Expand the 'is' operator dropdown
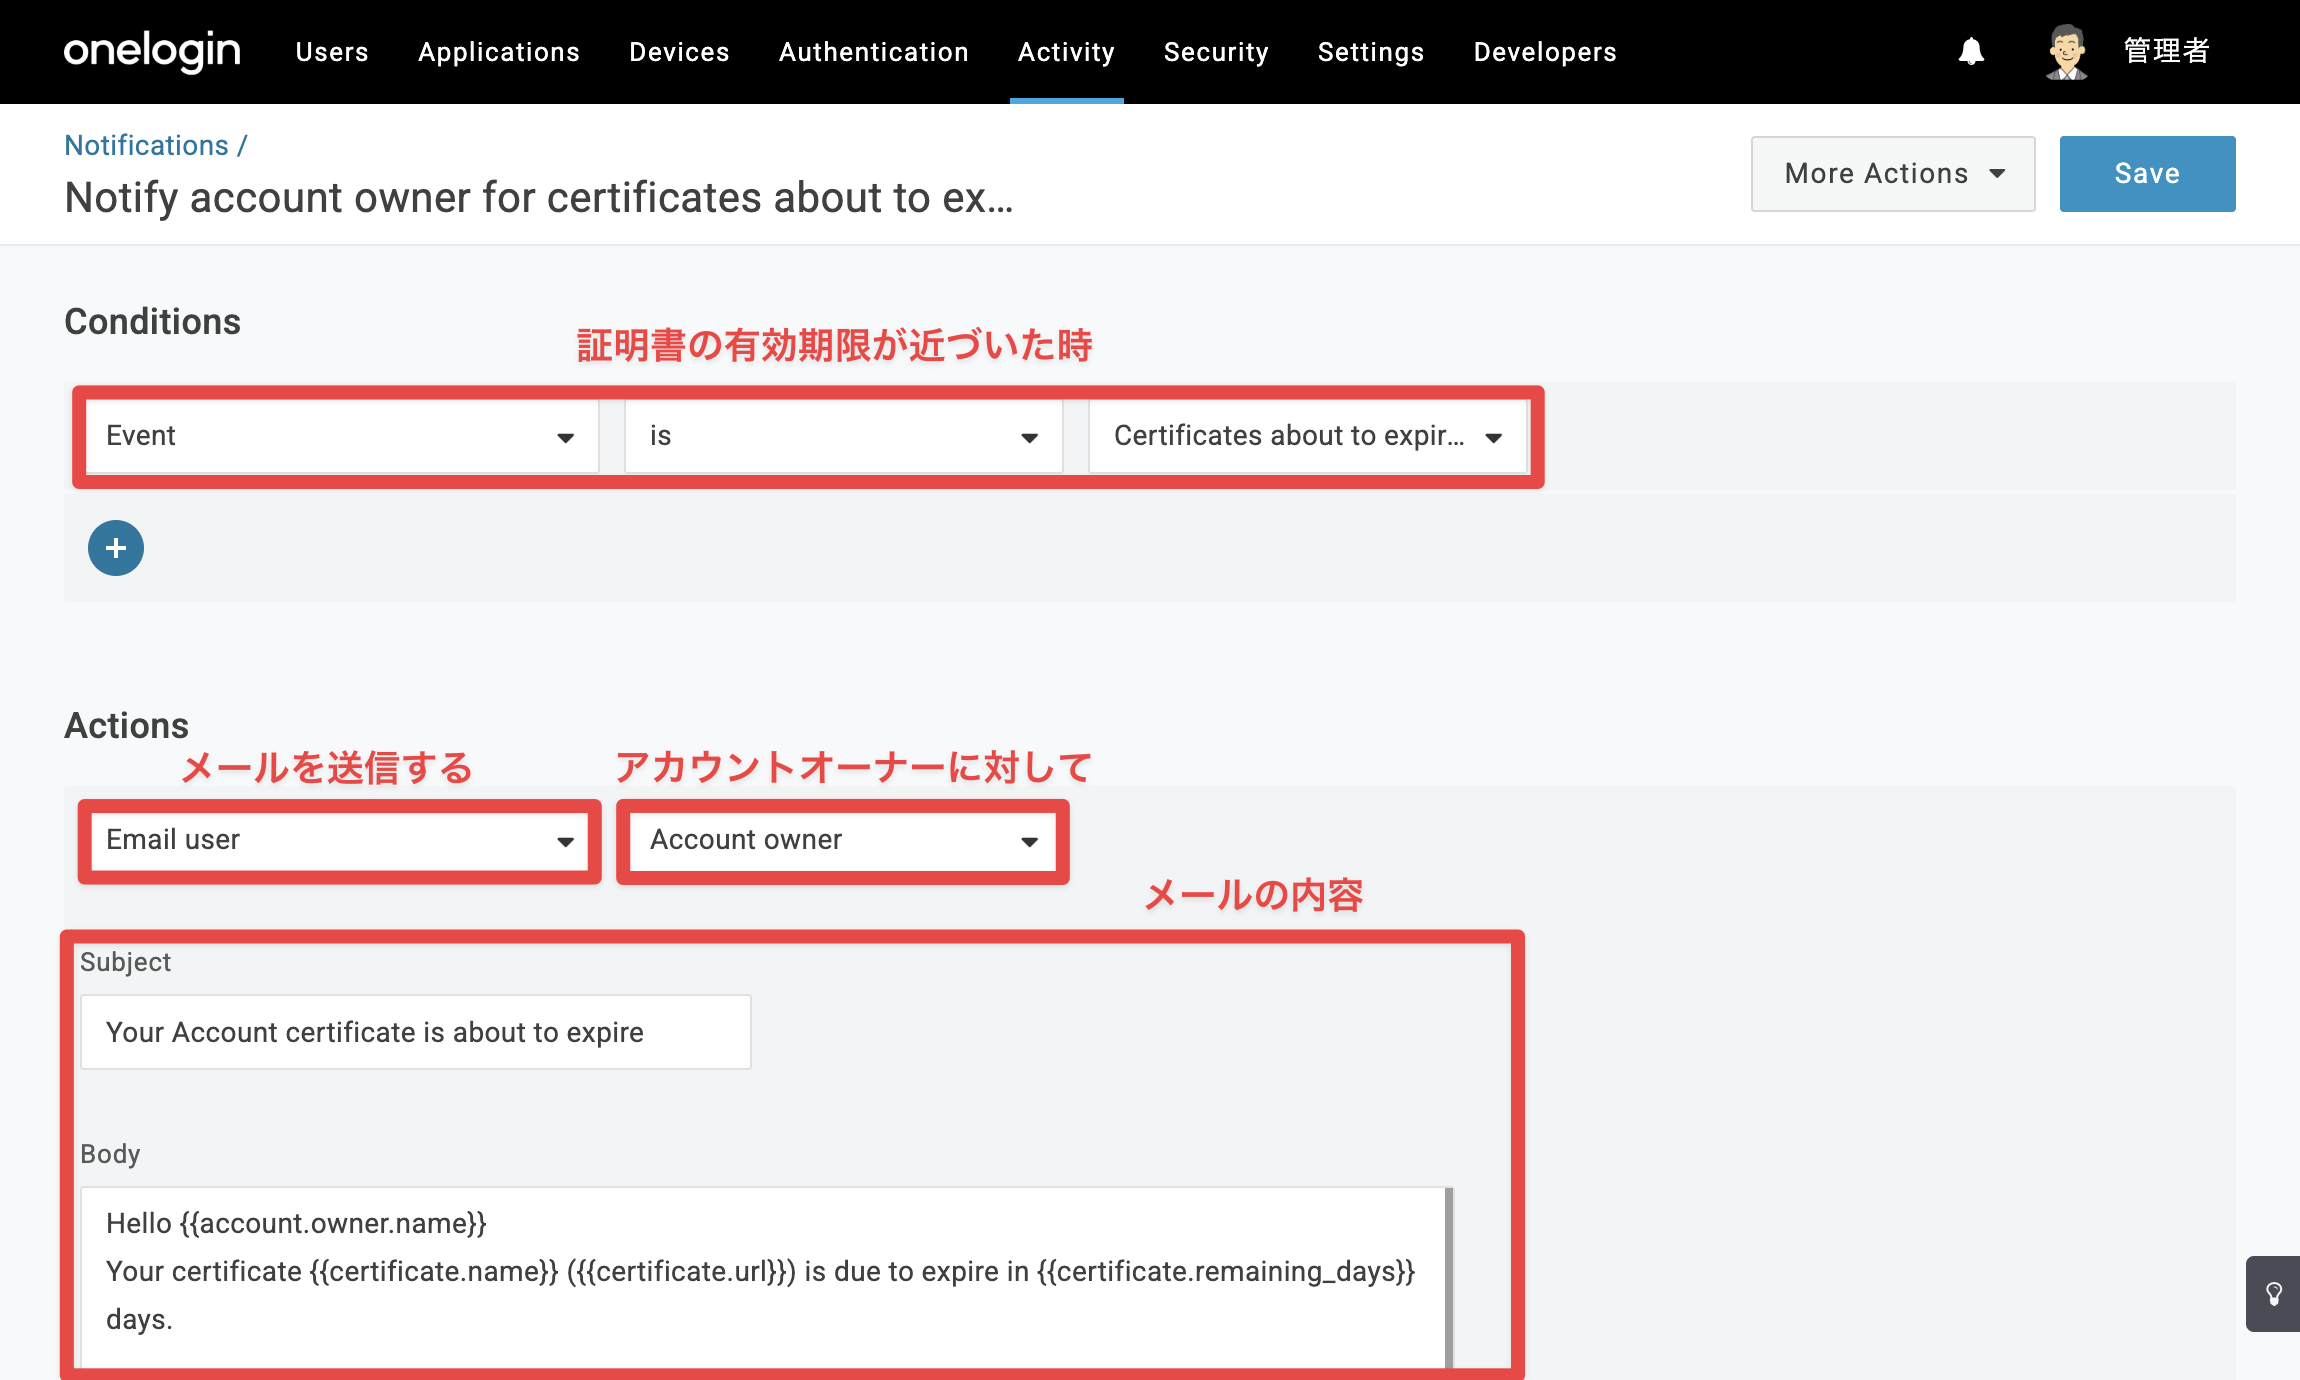This screenshot has width=2300, height=1380. [x=843, y=436]
